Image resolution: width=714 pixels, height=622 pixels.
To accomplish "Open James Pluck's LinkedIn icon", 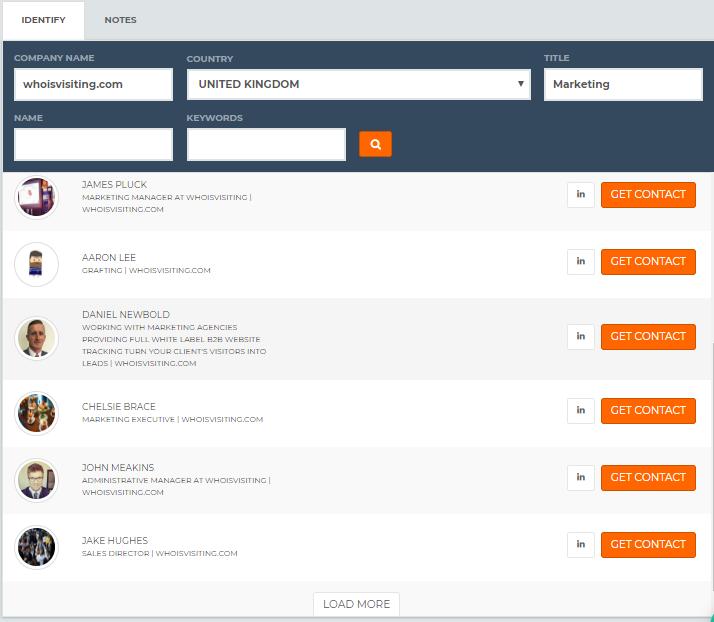I will pos(581,194).
